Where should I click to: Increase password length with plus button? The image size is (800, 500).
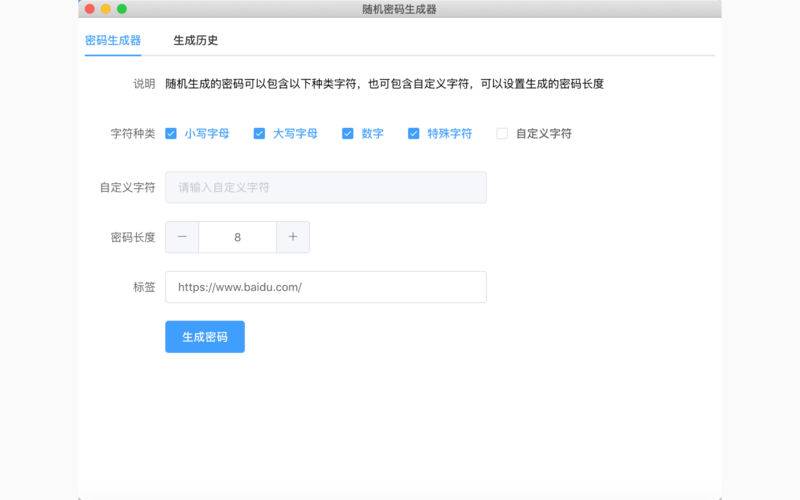click(x=293, y=237)
